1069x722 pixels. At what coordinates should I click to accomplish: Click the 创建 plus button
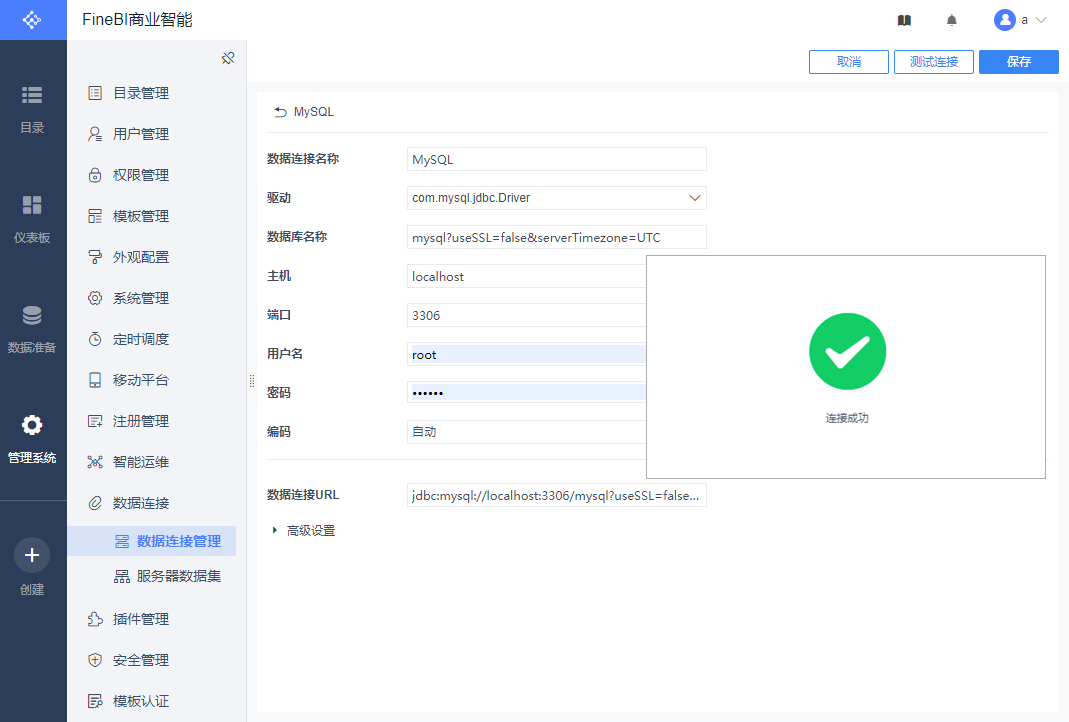[32, 555]
